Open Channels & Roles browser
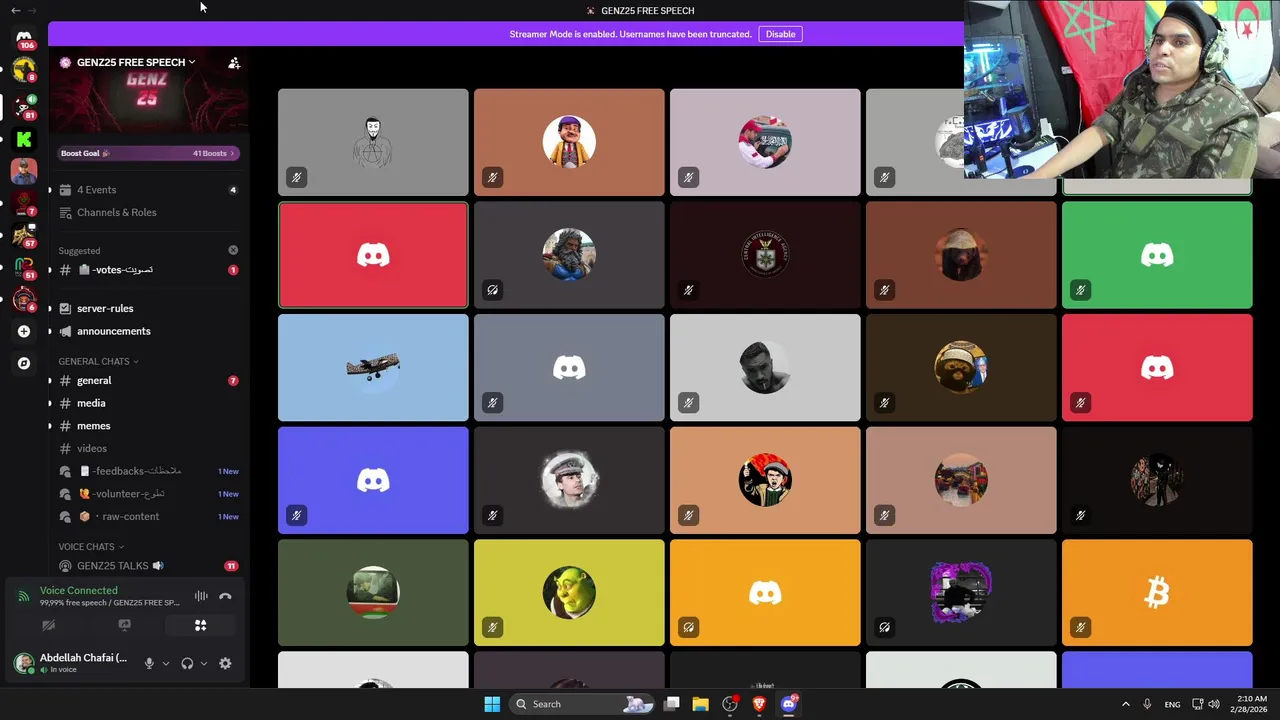1280x720 pixels. (148, 212)
